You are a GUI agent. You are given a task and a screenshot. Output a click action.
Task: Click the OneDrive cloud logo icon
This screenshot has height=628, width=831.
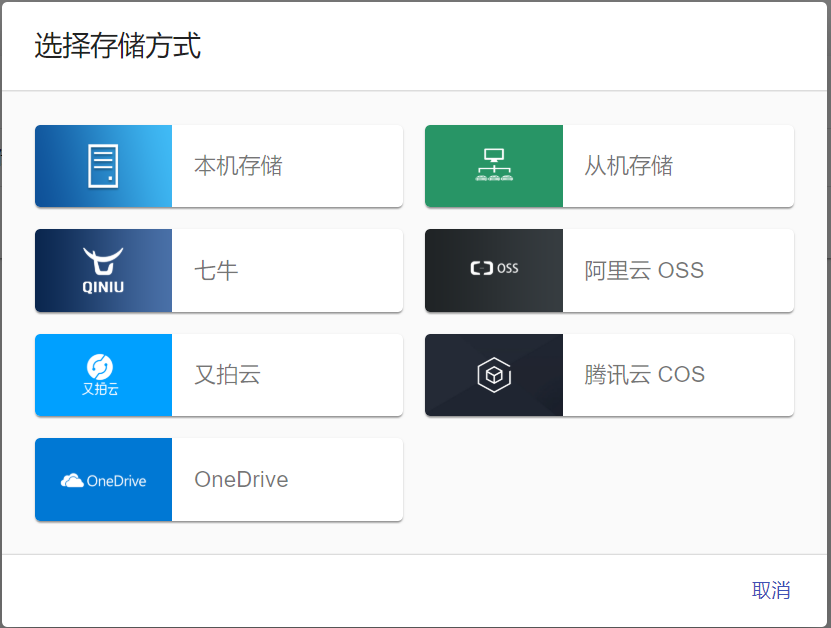103,480
